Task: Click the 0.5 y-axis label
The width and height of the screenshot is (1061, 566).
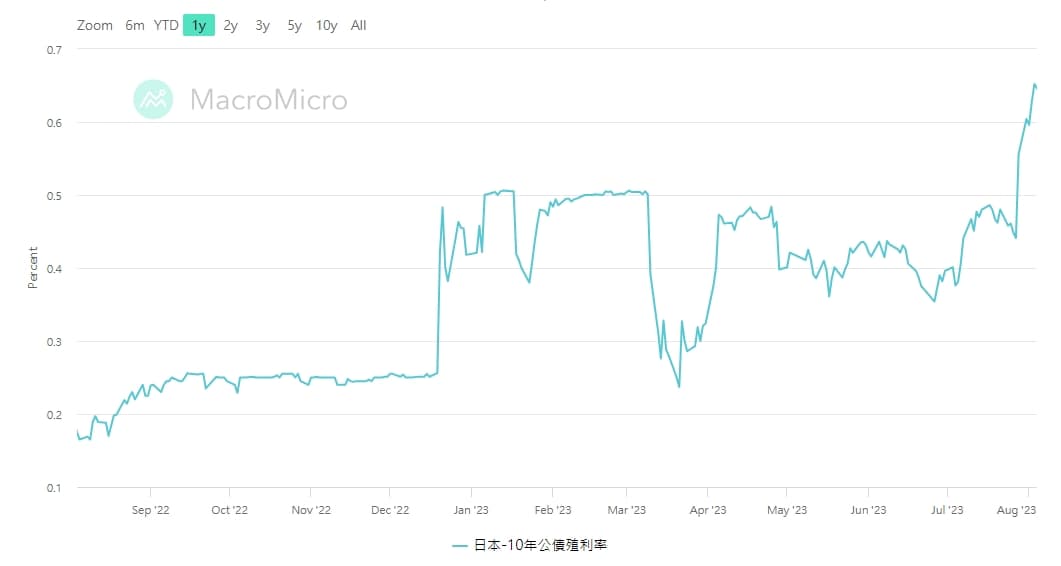Action: [55, 196]
